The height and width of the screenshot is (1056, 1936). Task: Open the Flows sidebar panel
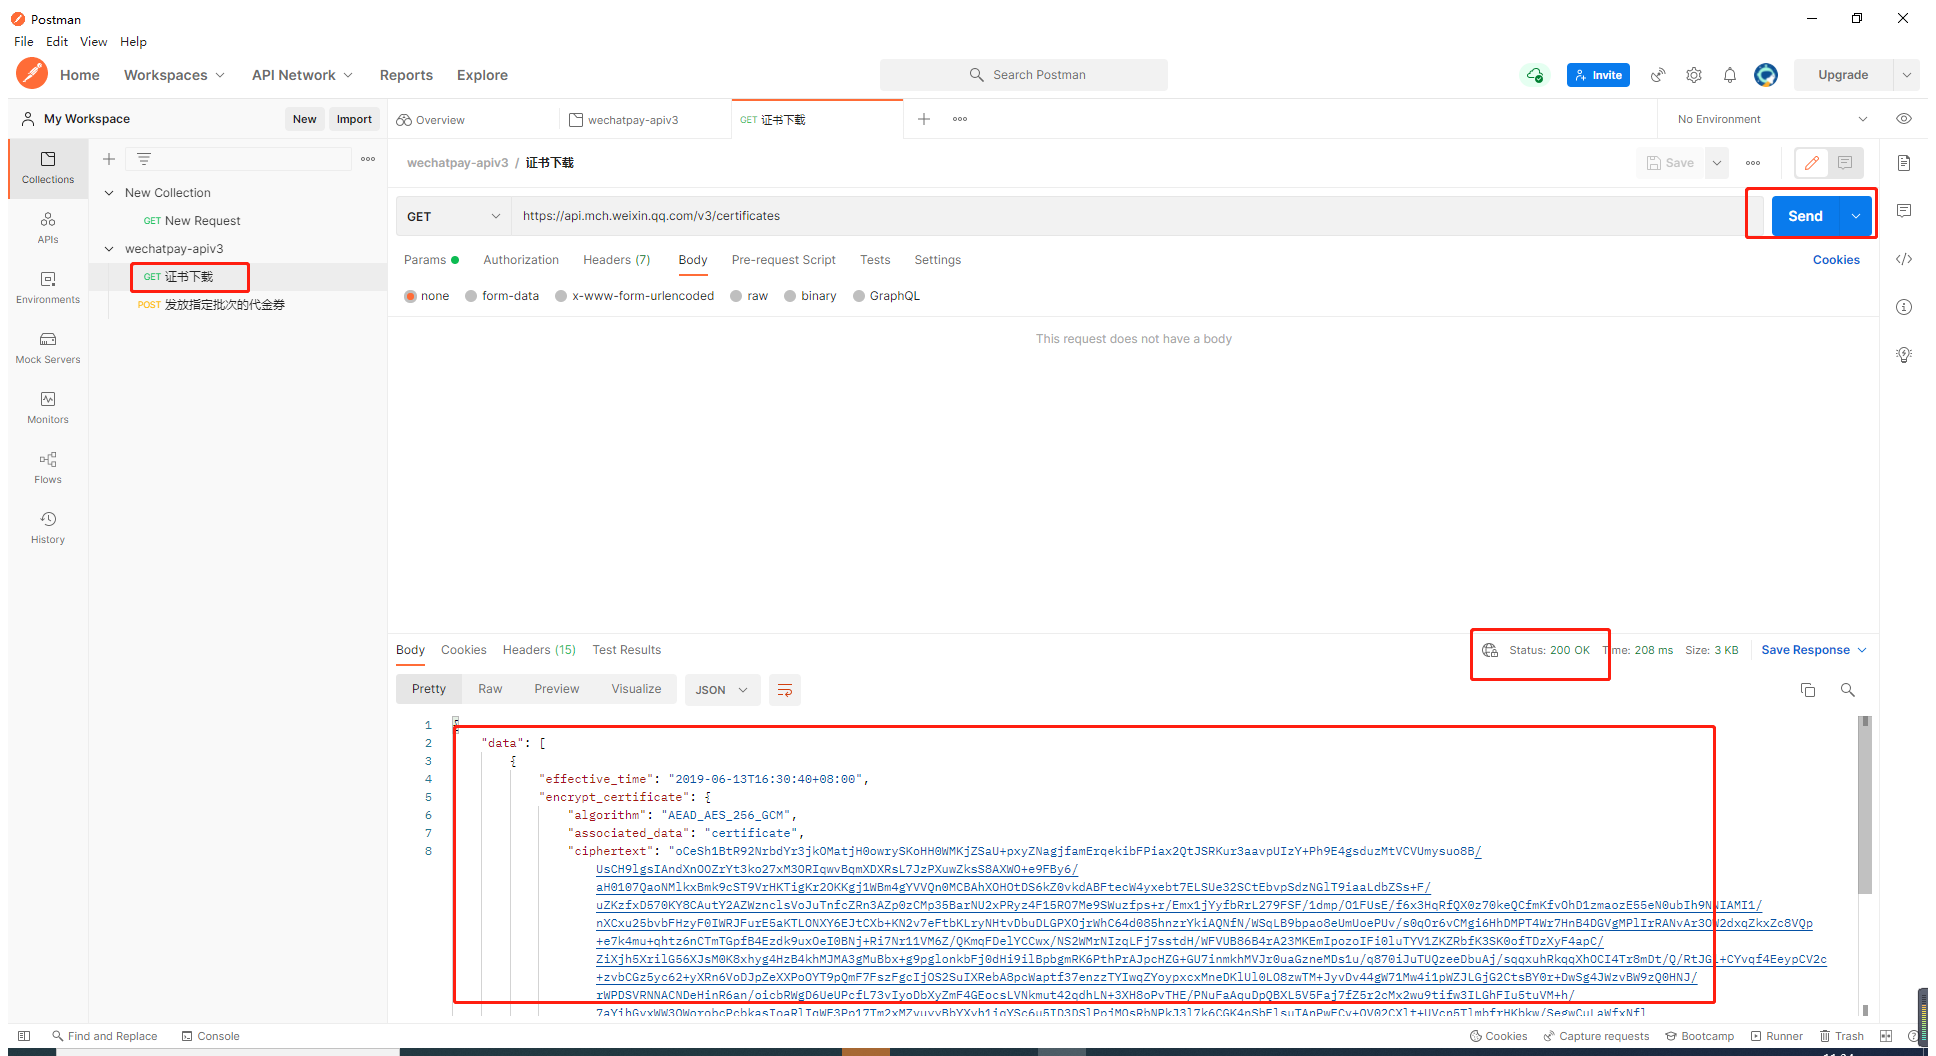click(x=48, y=468)
